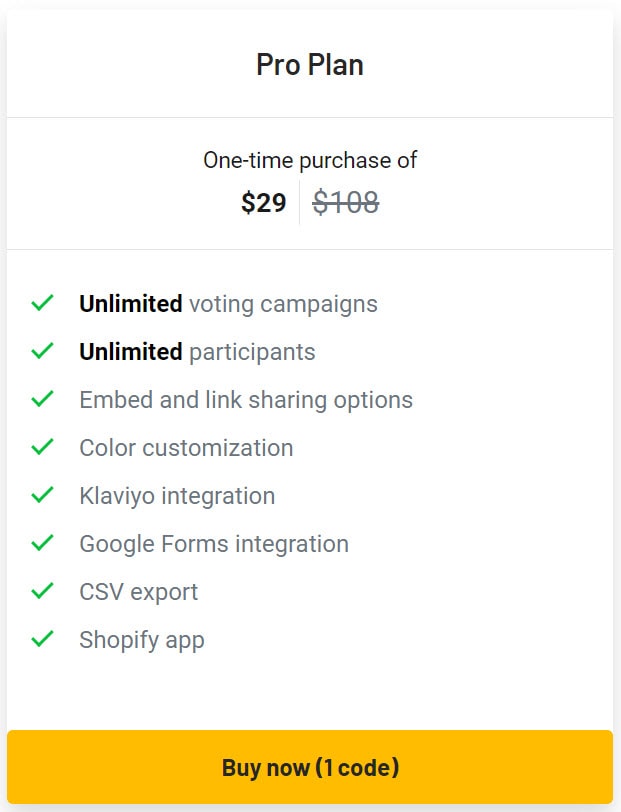The image size is (621, 812).
Task: Click the checkmark next to Embed and link sharing
Action: click(43, 399)
